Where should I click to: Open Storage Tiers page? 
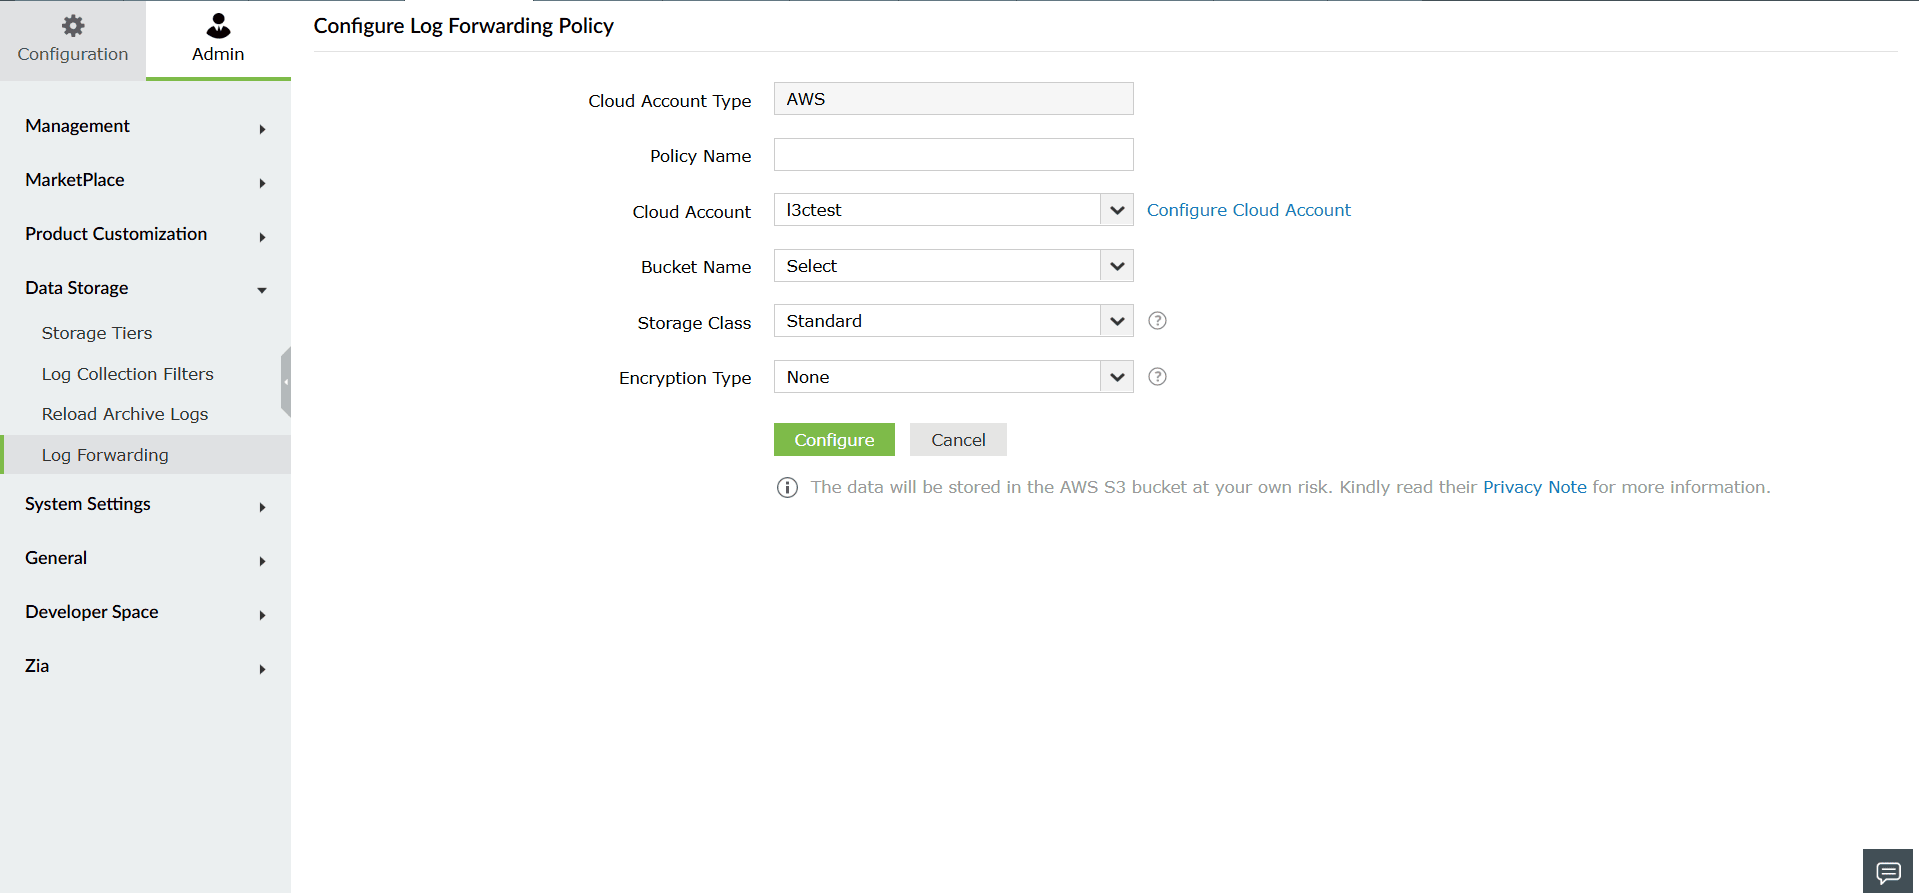[x=97, y=333]
